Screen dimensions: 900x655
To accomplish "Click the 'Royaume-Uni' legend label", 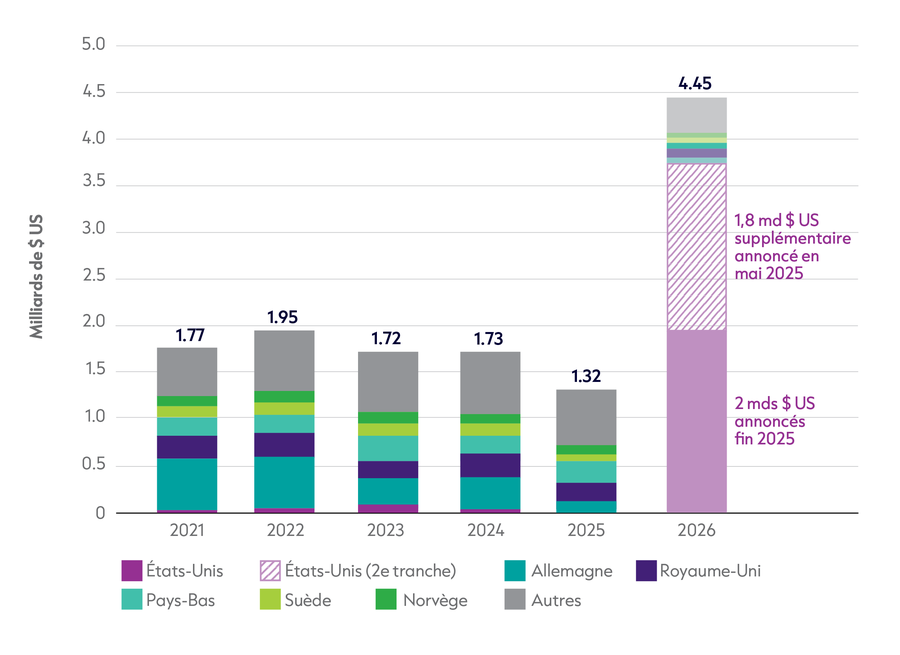I will pos(710,571).
